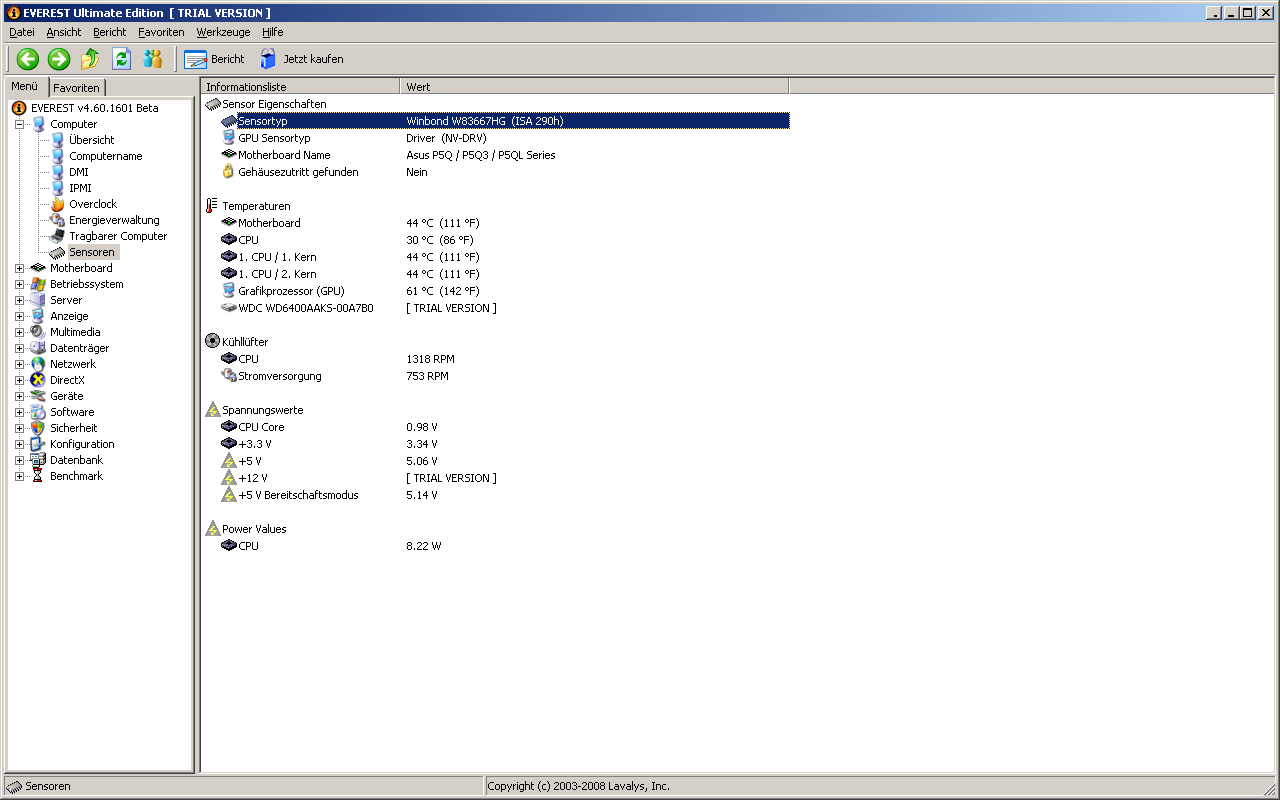Click the Jetzt kaufen button

click(x=301, y=59)
